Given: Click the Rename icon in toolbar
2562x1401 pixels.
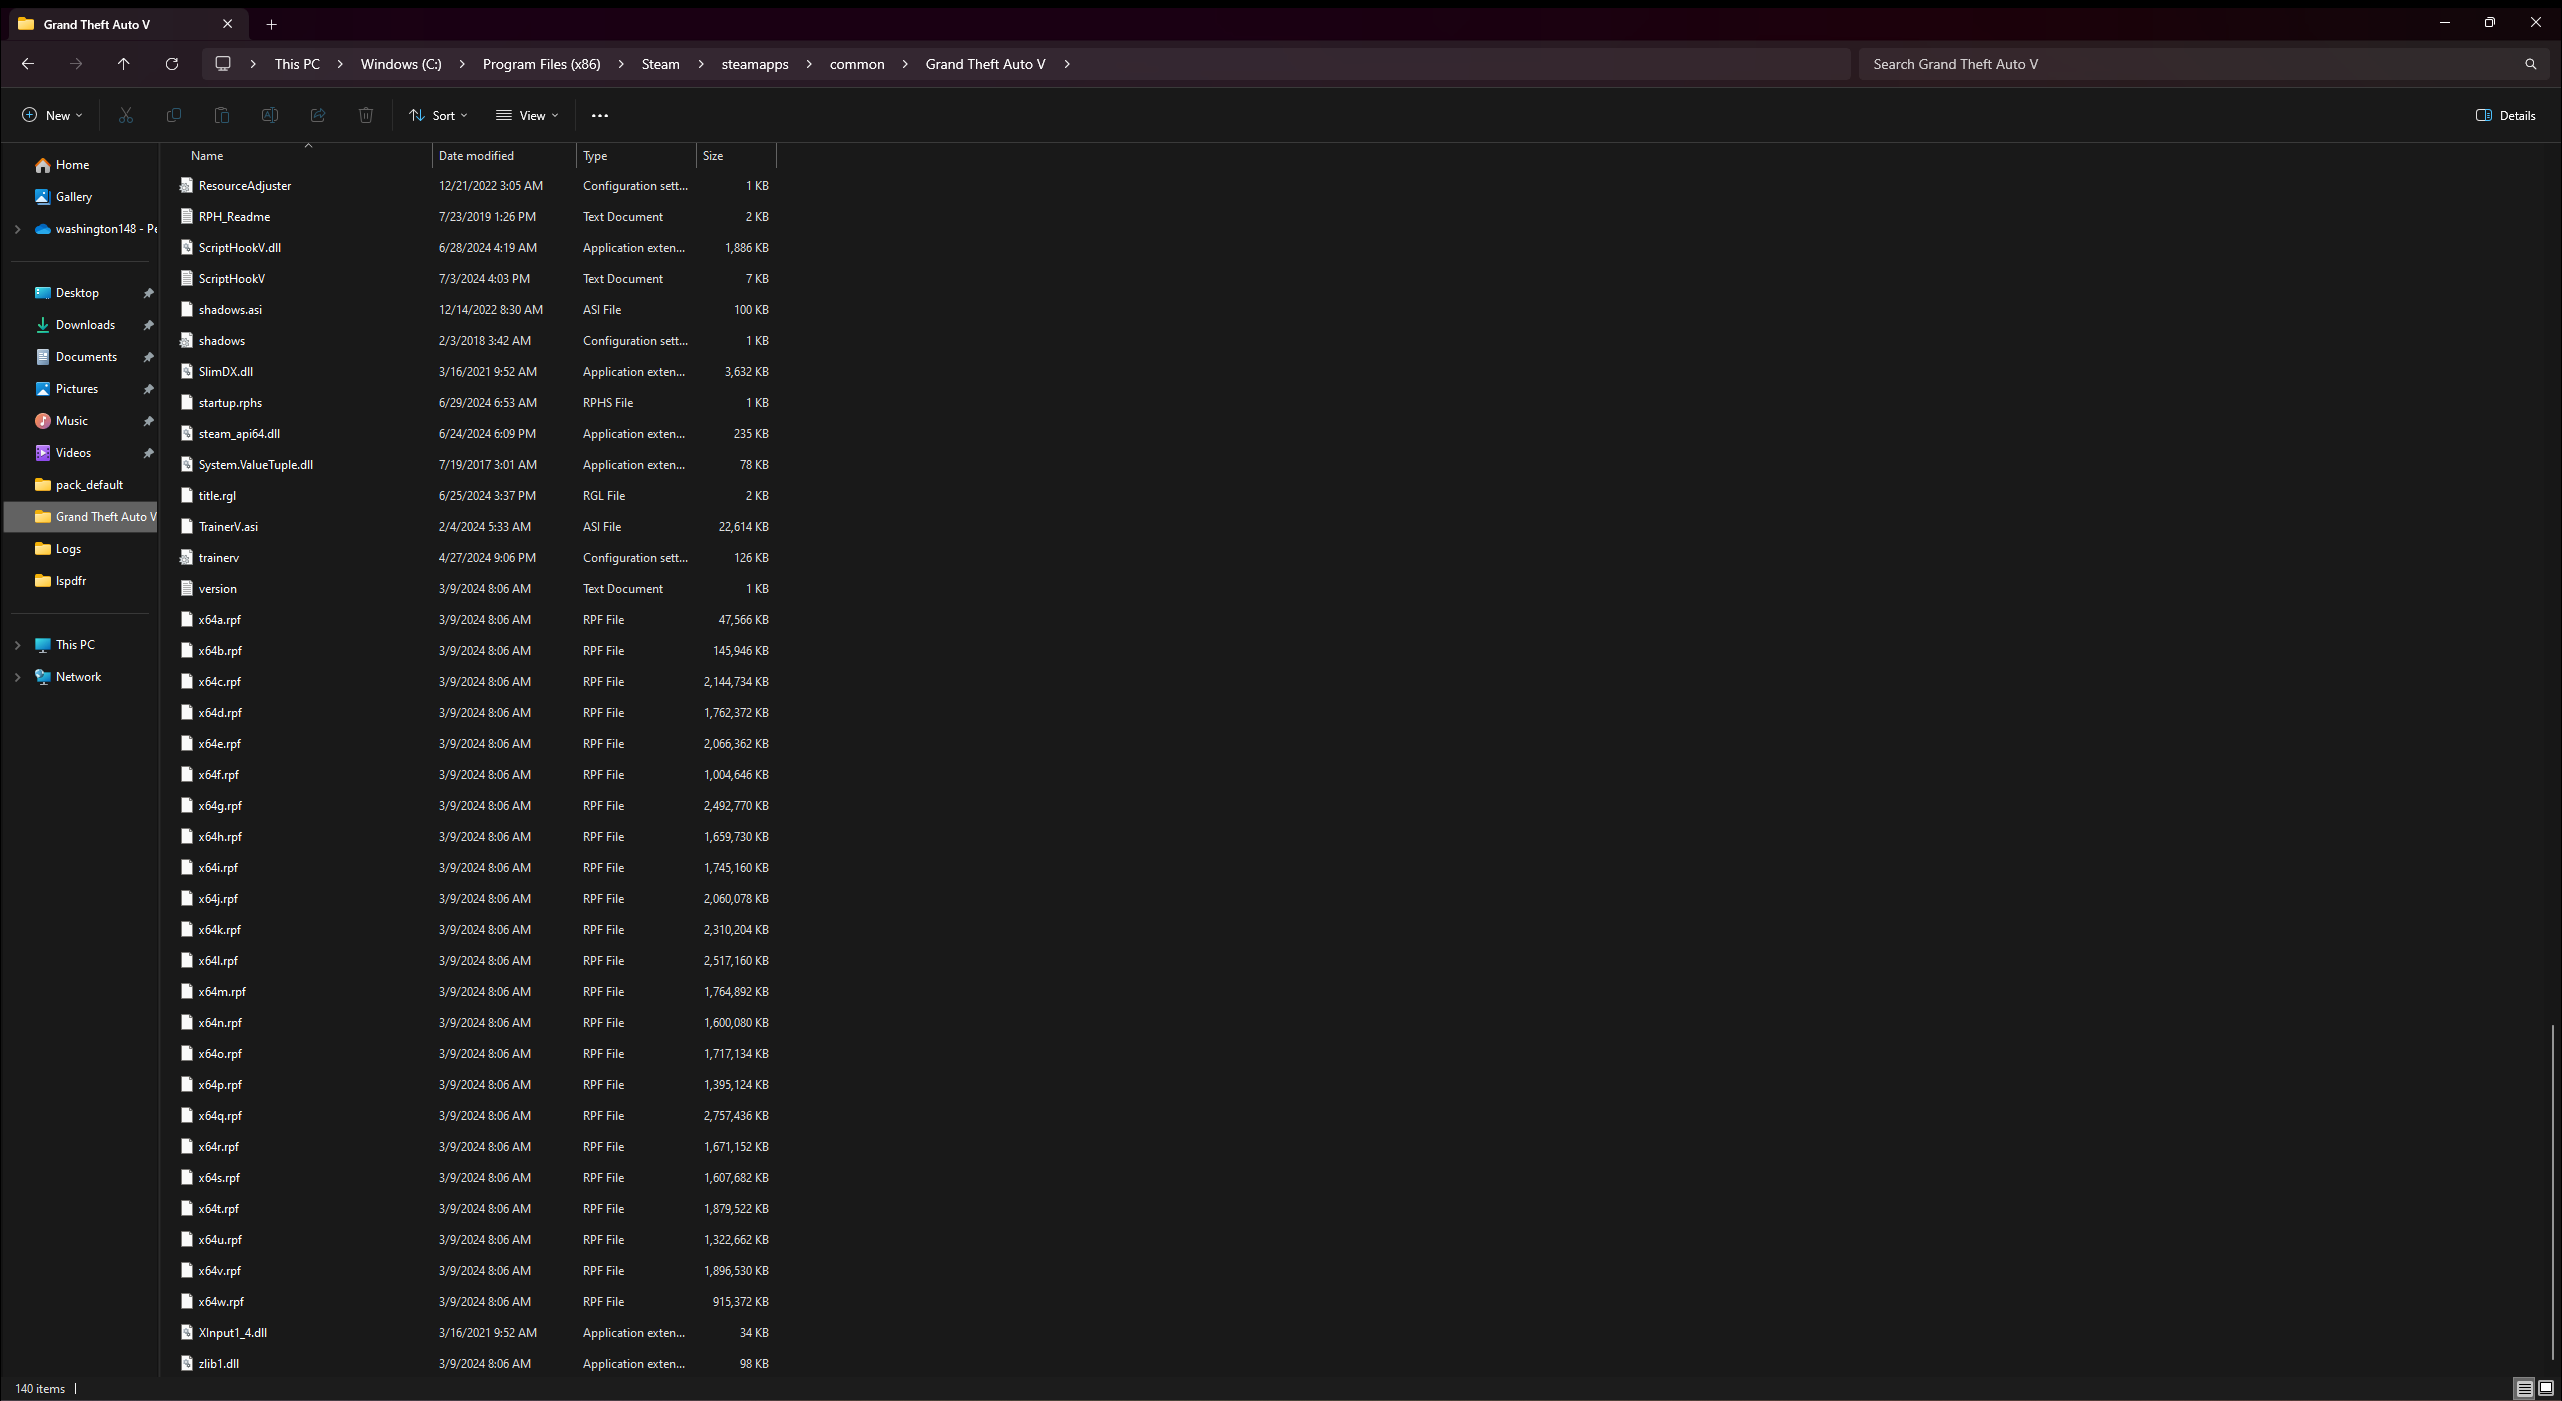Looking at the screenshot, I should pos(270,115).
